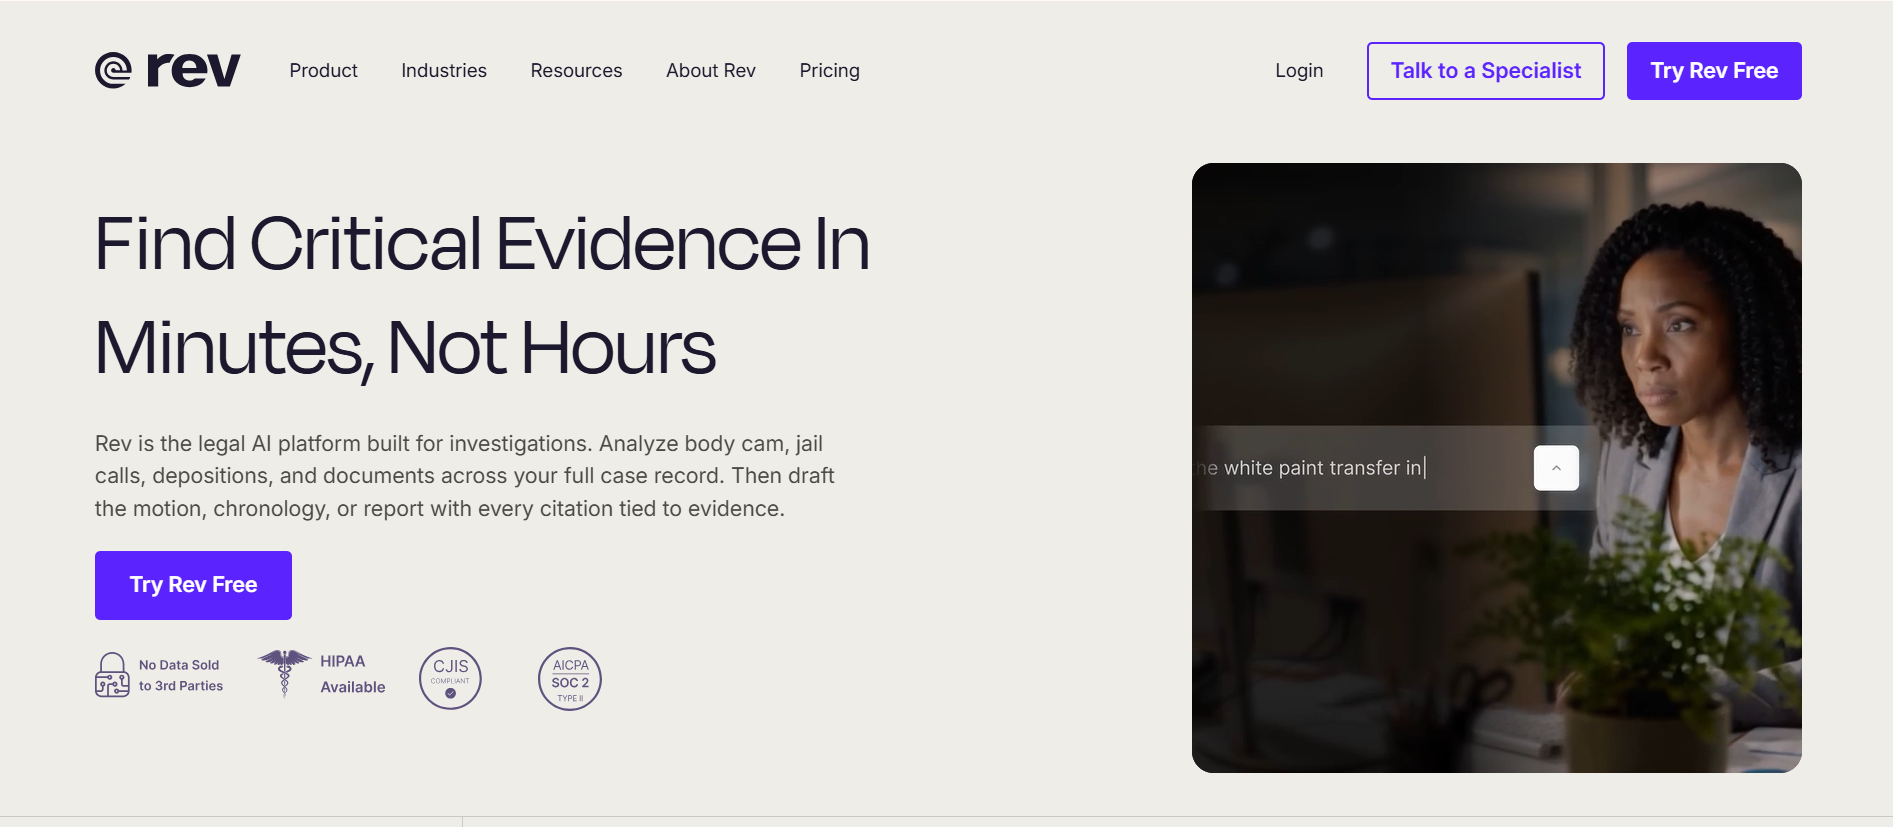Open the About Rev menu
The width and height of the screenshot is (1893, 827).
(x=711, y=71)
